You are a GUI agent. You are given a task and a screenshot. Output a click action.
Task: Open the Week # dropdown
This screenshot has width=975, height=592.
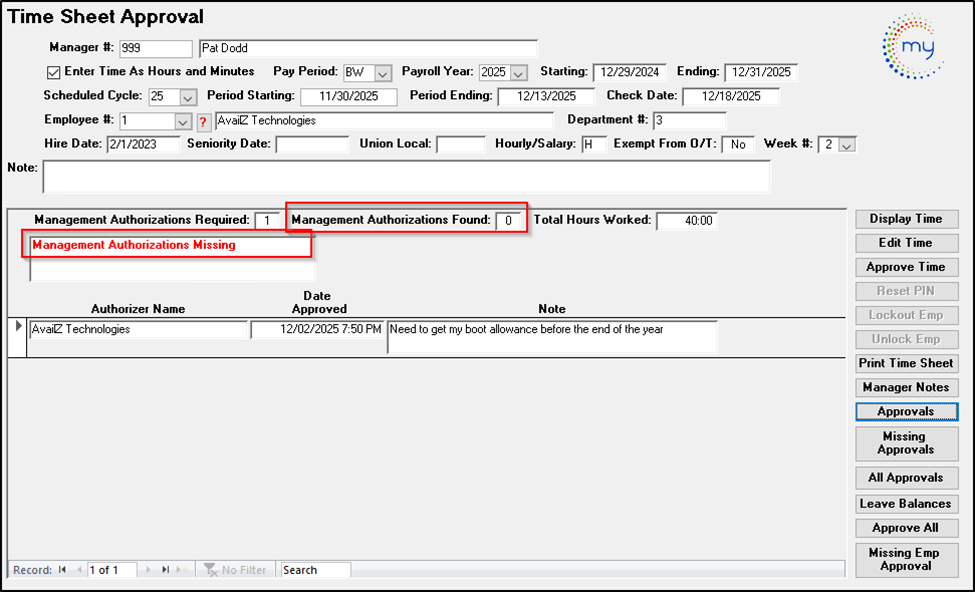847,145
